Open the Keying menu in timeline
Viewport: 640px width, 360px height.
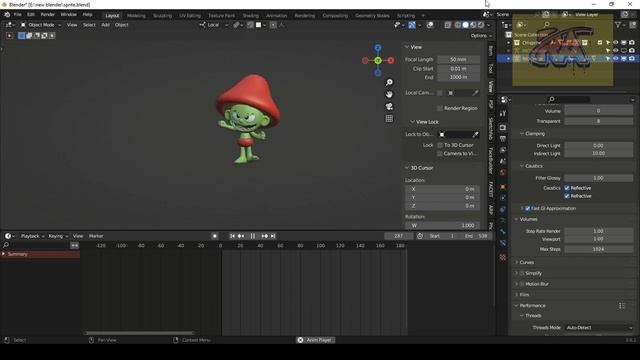[x=58, y=236]
